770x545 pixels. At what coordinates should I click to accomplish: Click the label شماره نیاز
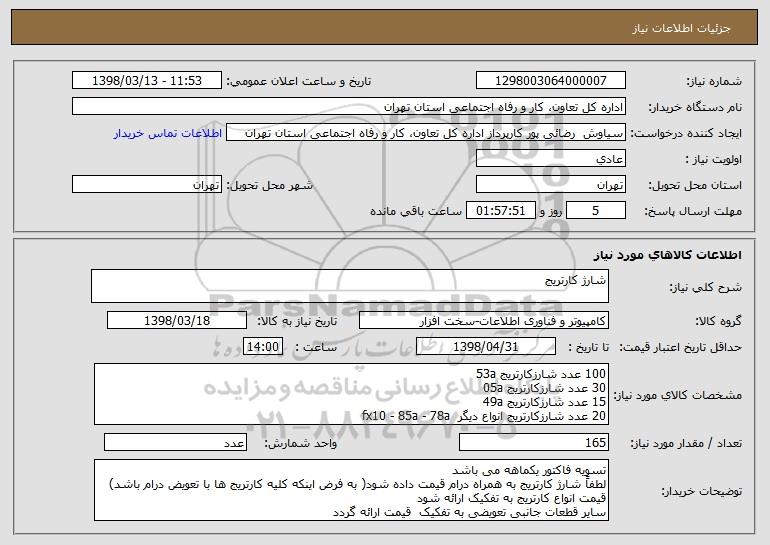pyautogui.click(x=714, y=82)
